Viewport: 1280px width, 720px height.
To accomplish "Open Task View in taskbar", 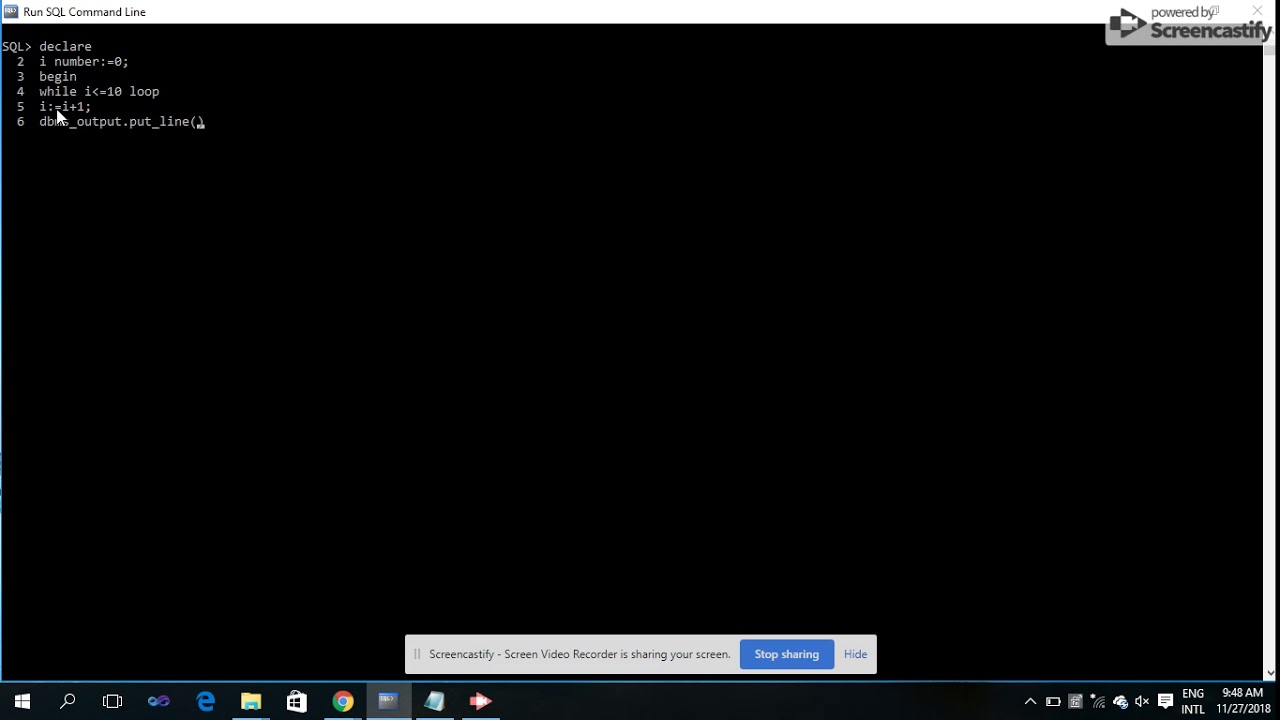I will [x=113, y=701].
